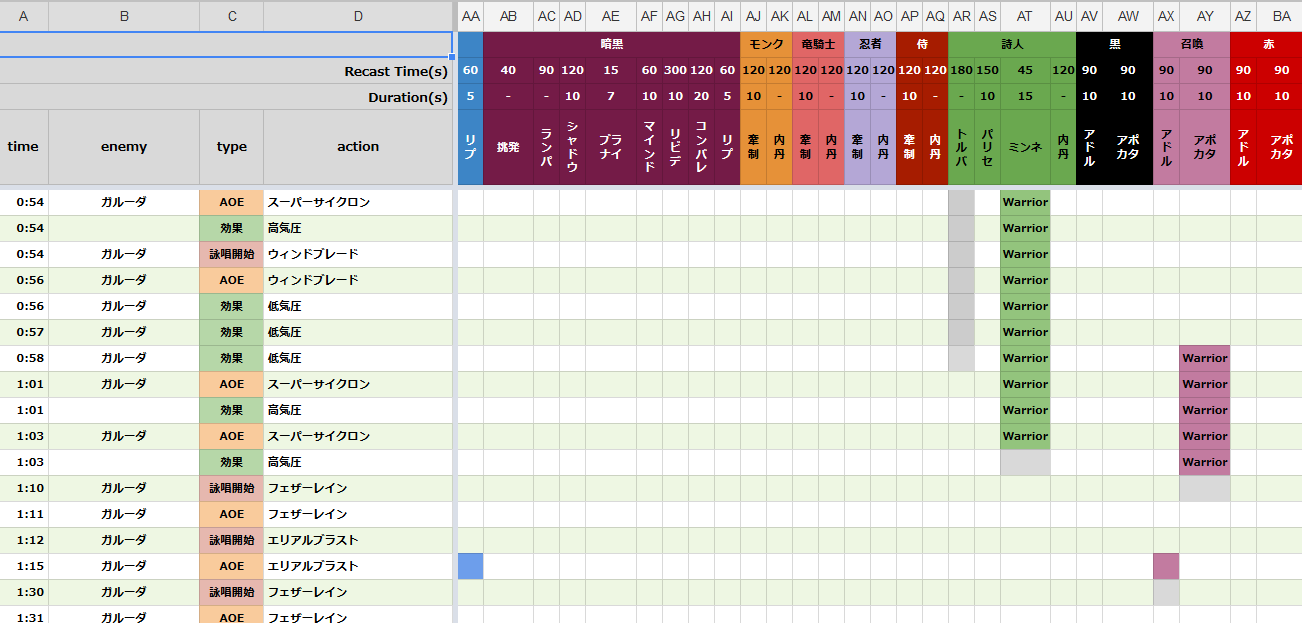1302x623 pixels.
Task: Select the アドル header under 黒
Action: point(1089,147)
